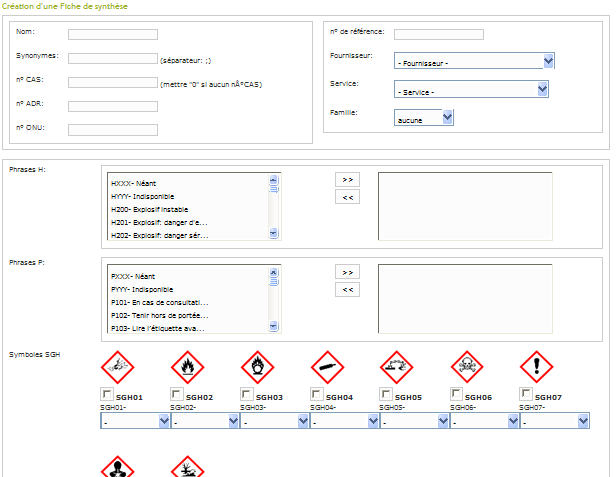The height and width of the screenshot is (477, 616).
Task: Click the SGH02 flammable flame pictogram
Action: pyautogui.click(x=187, y=367)
